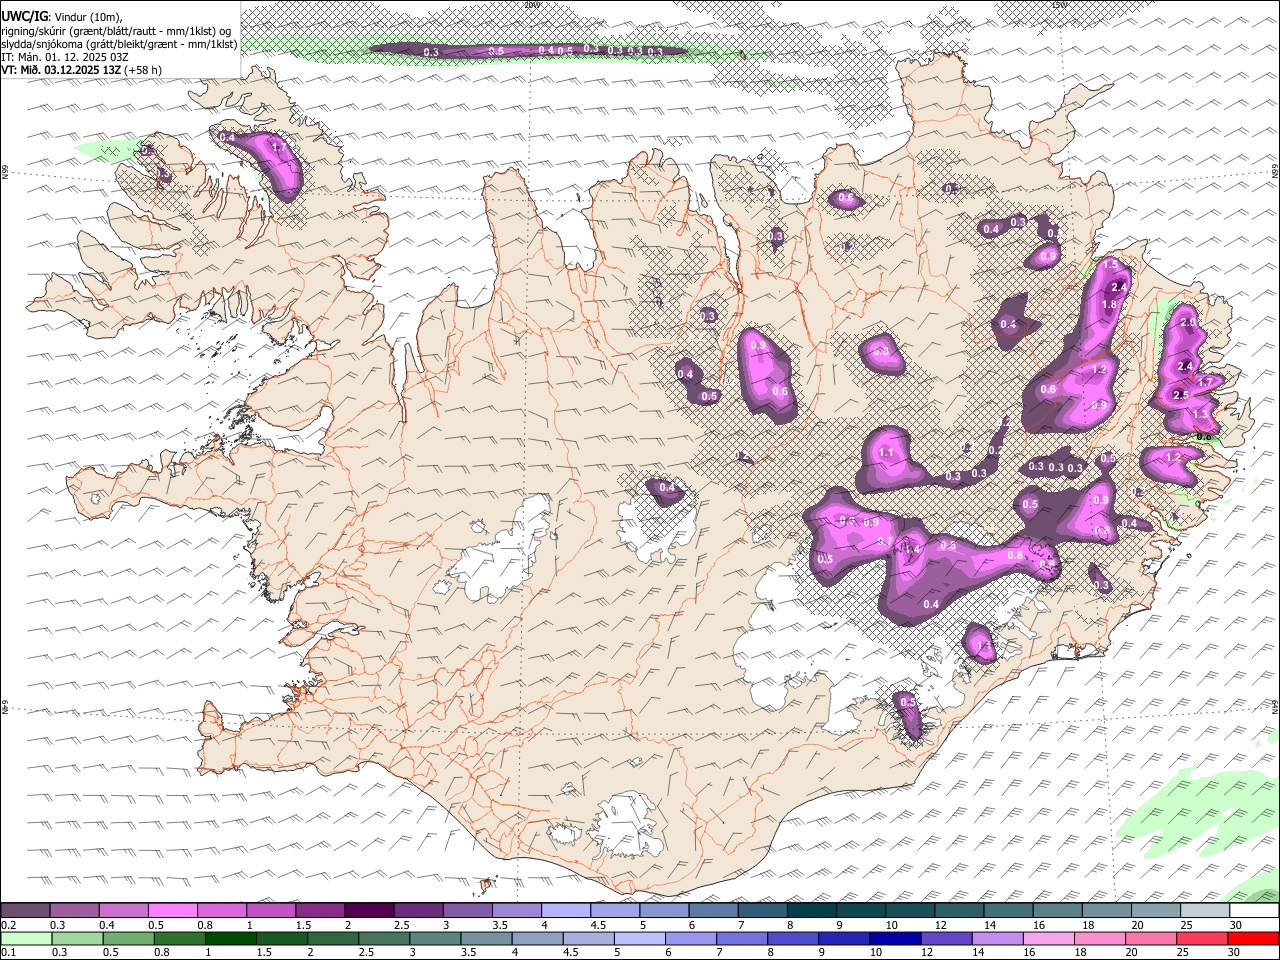
Task: Click the 'rigning/skúrir' legend description line
Action: (117, 30)
